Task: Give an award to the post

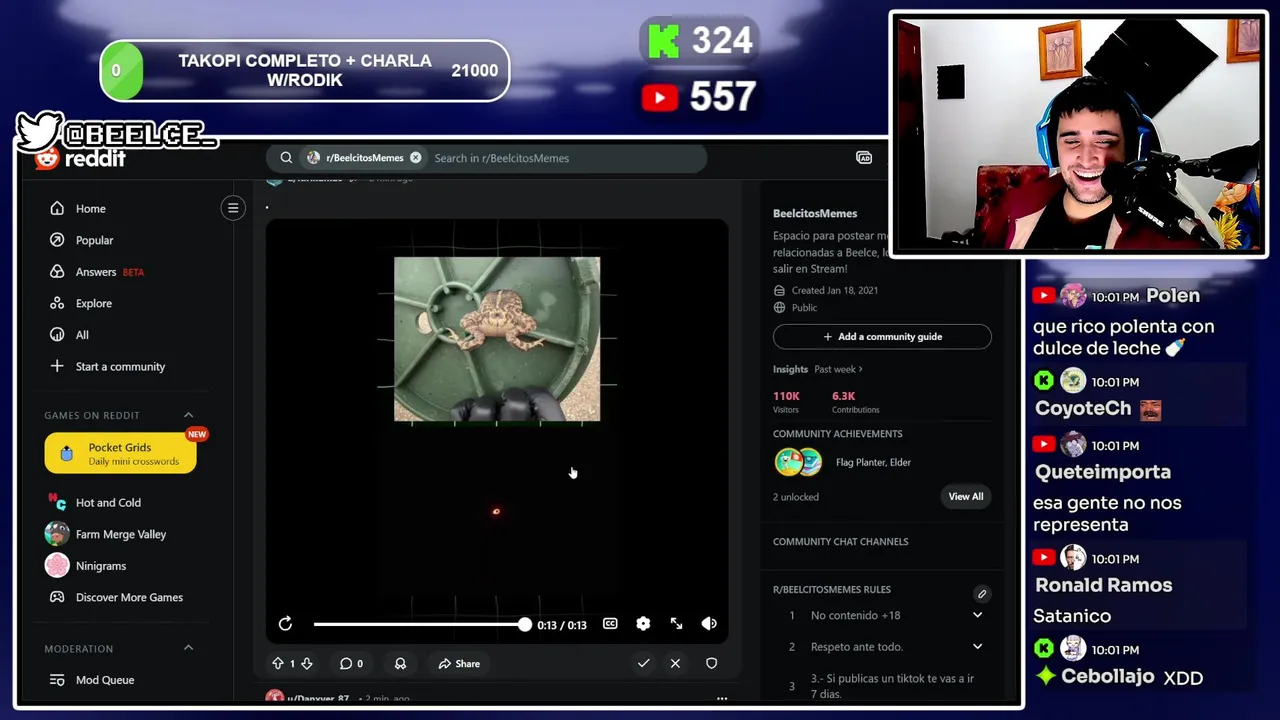Action: click(400, 663)
